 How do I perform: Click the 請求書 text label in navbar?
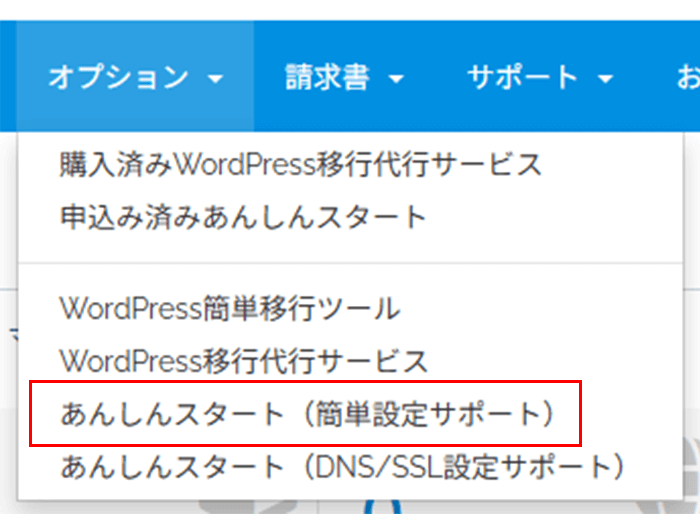point(327,77)
